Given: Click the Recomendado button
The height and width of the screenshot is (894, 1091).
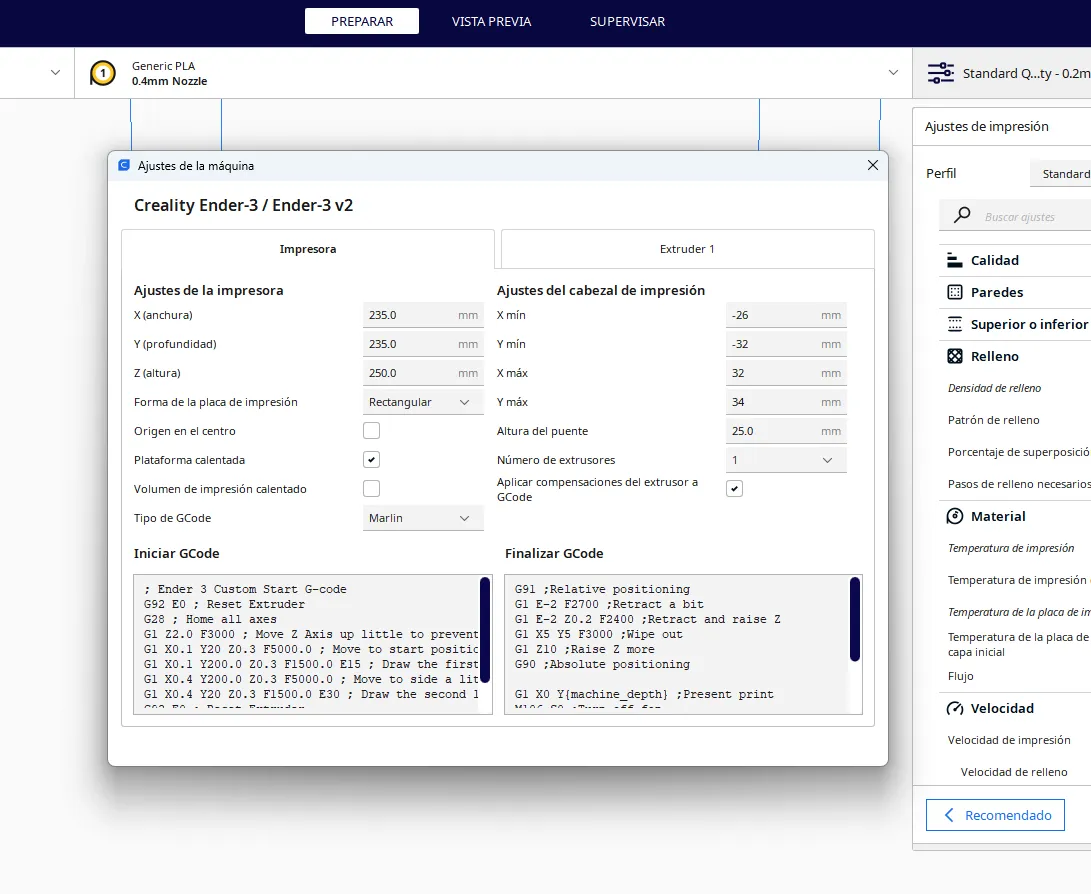Looking at the screenshot, I should 995,815.
